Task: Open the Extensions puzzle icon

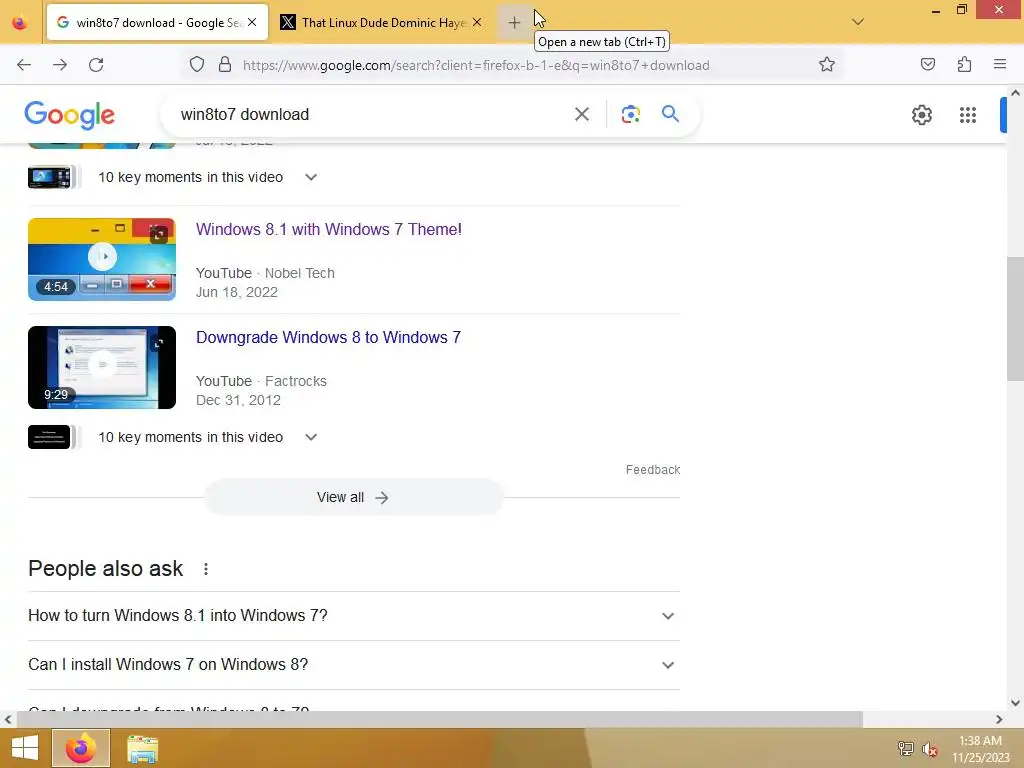Action: 964,65
